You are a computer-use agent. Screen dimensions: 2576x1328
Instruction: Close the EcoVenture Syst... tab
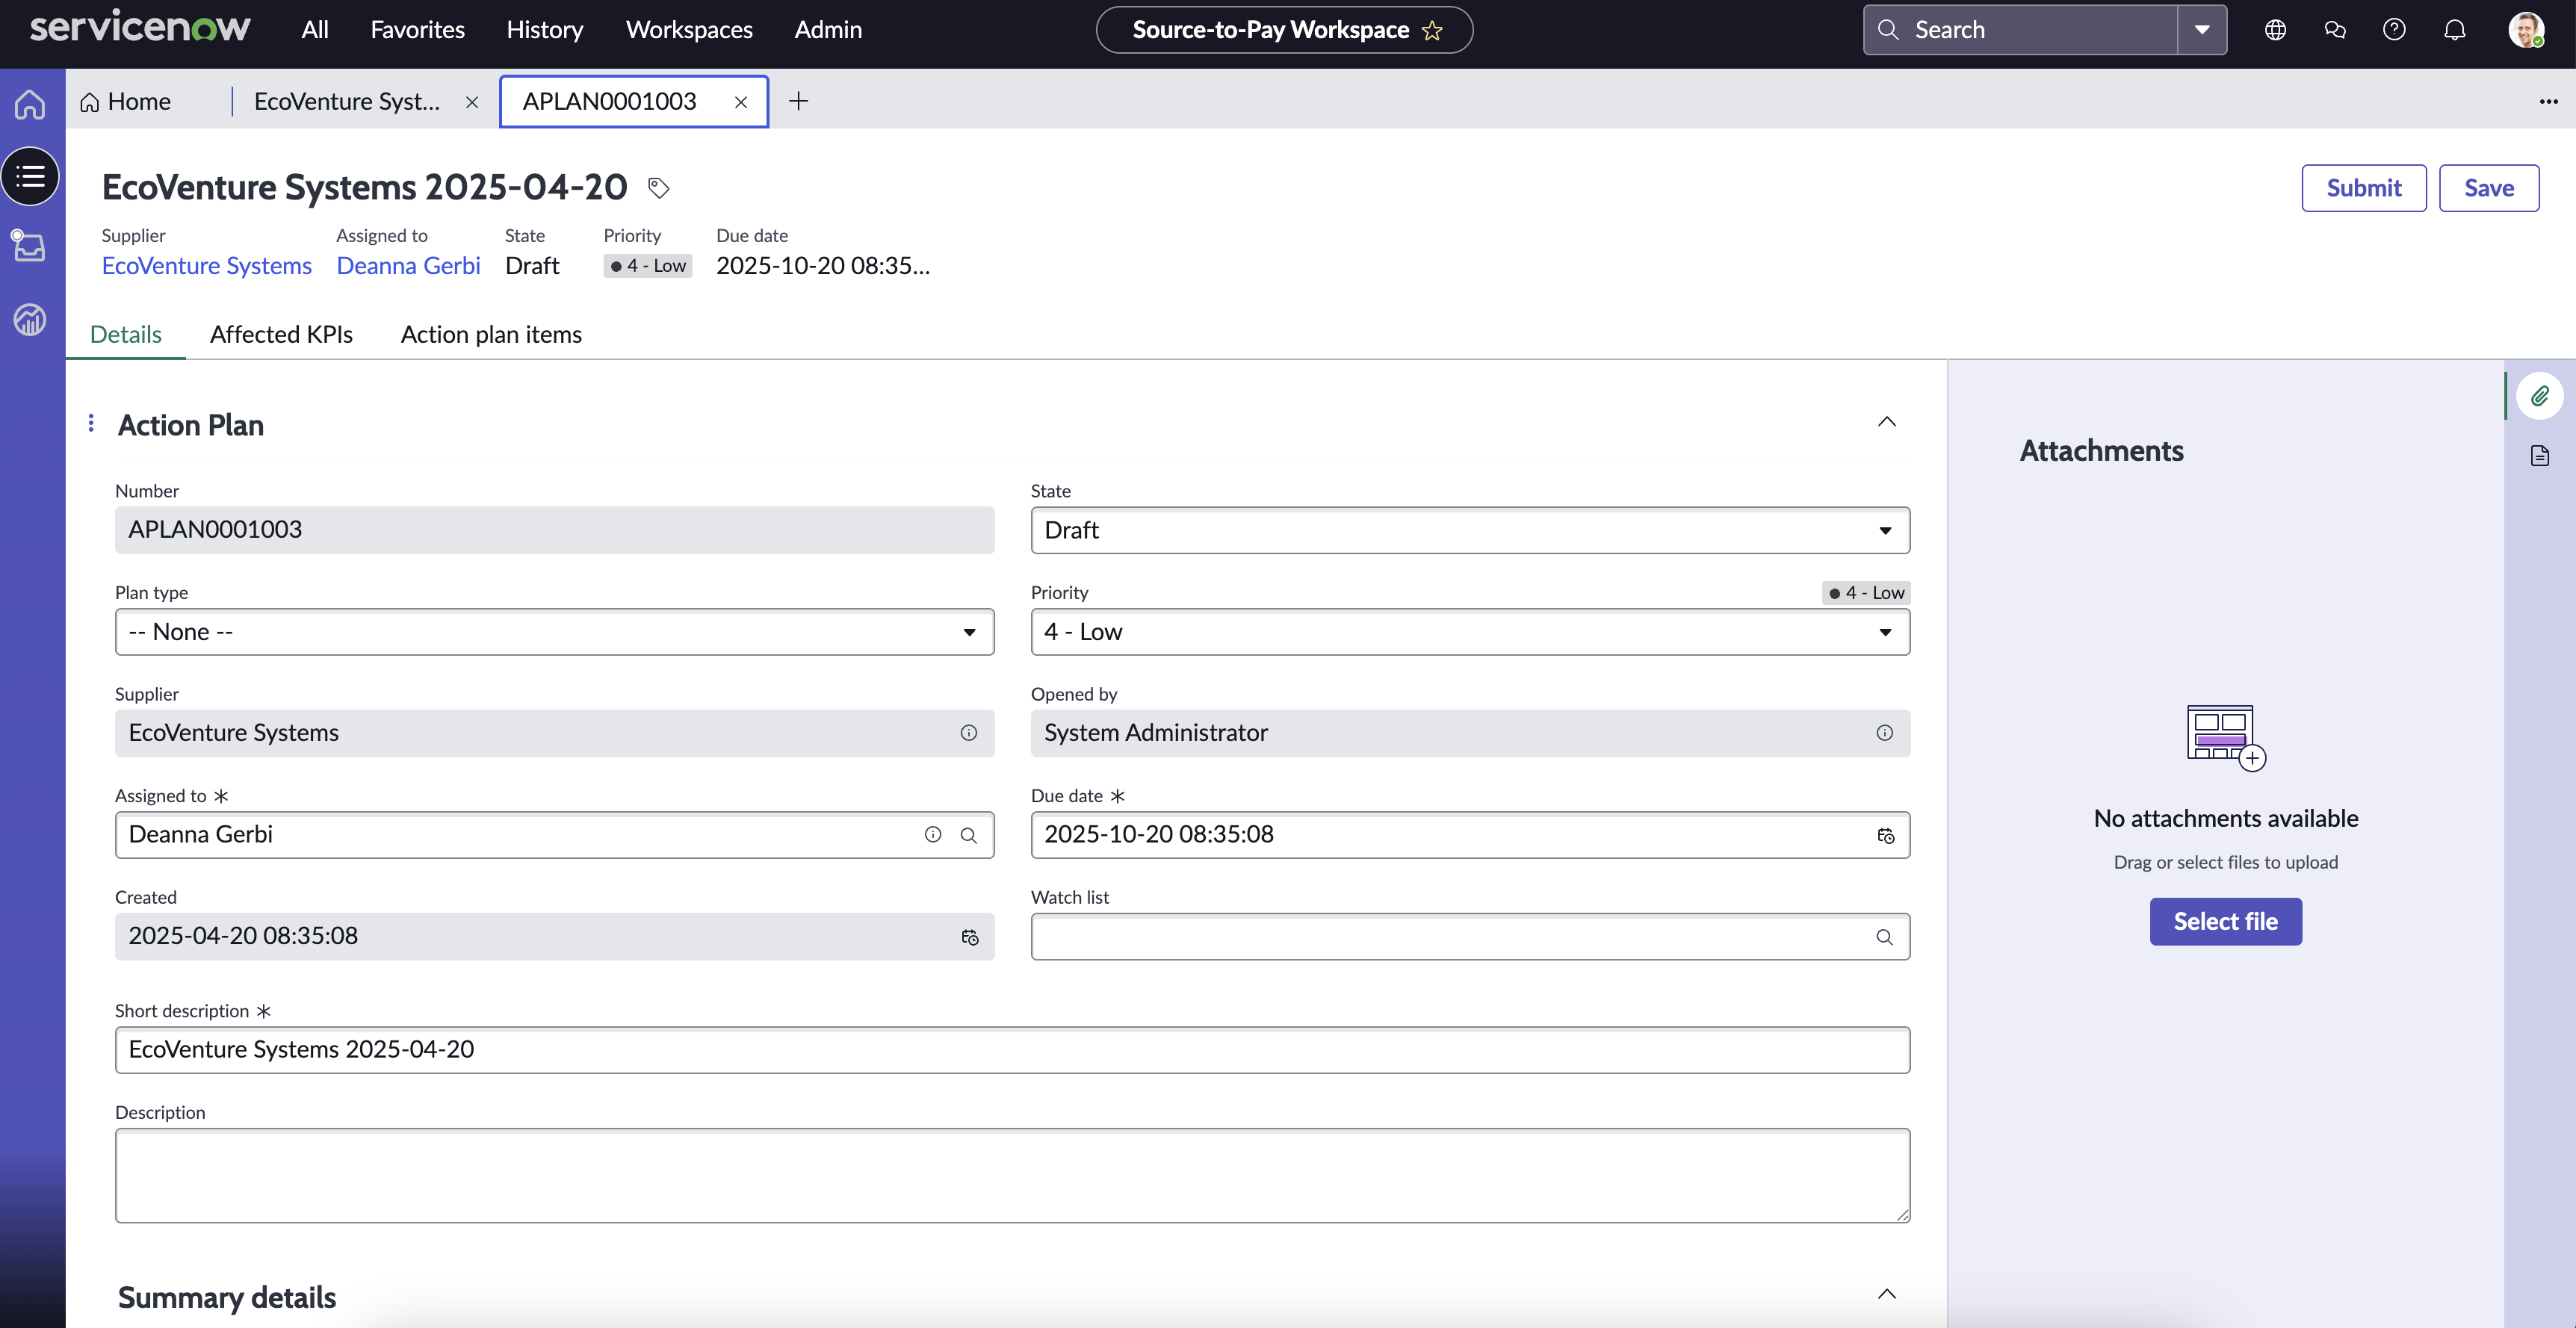[472, 102]
